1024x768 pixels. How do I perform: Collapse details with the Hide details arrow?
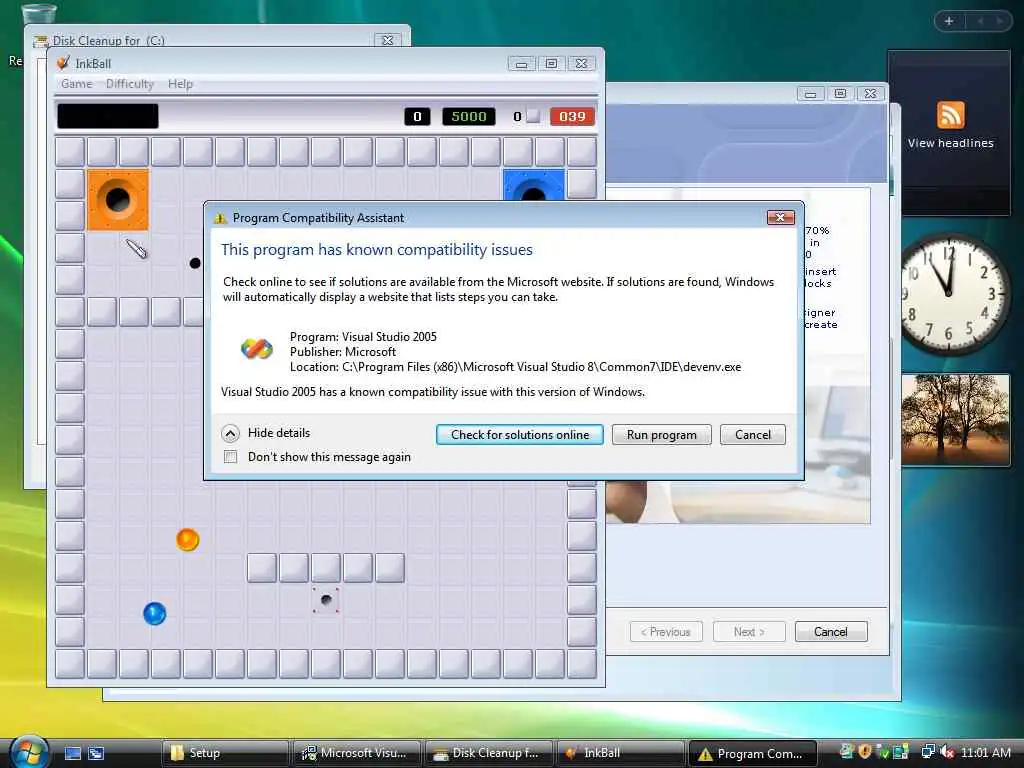point(231,434)
